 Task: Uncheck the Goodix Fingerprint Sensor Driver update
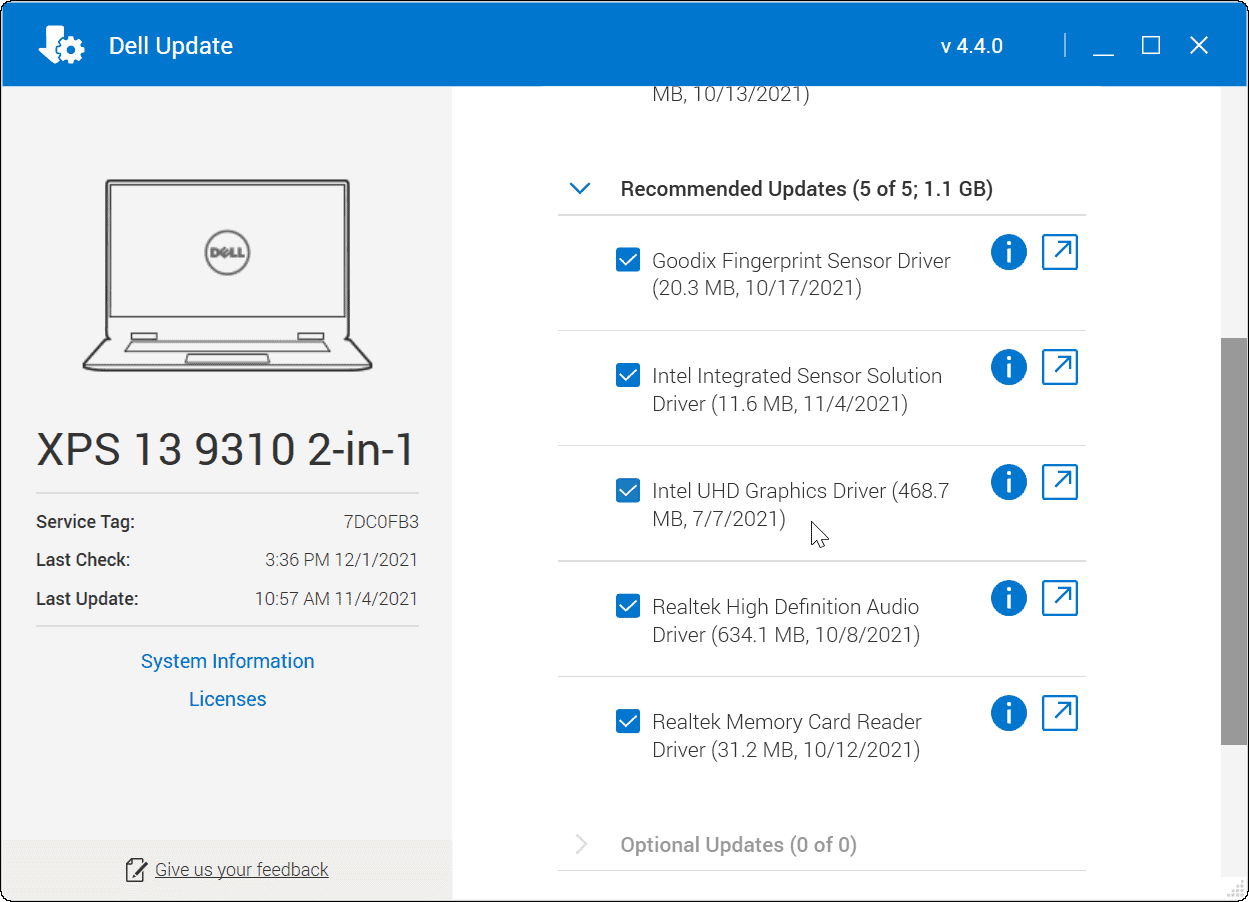click(627, 259)
